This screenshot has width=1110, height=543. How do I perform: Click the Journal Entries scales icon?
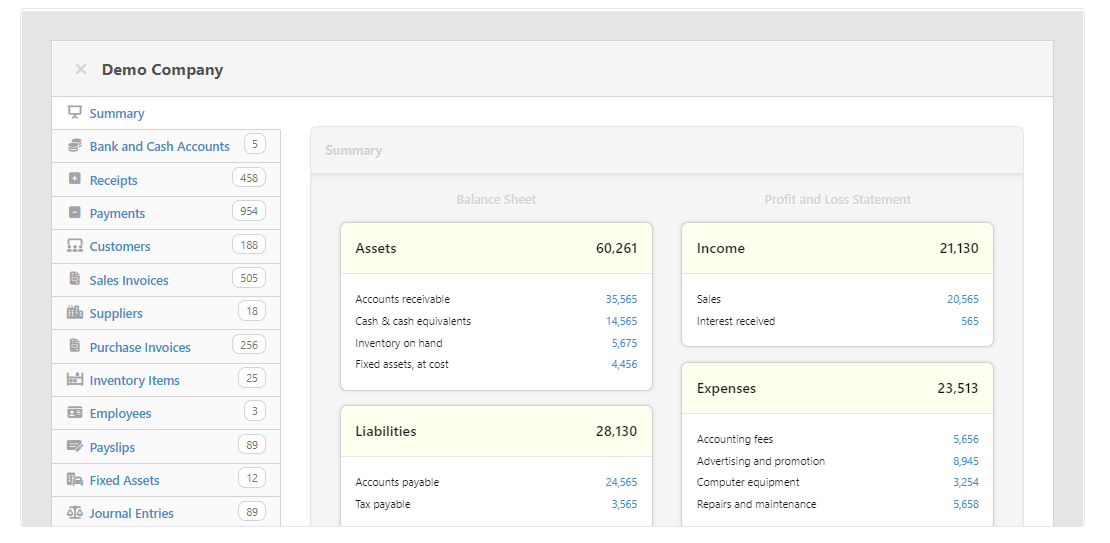pyautogui.click(x=75, y=513)
